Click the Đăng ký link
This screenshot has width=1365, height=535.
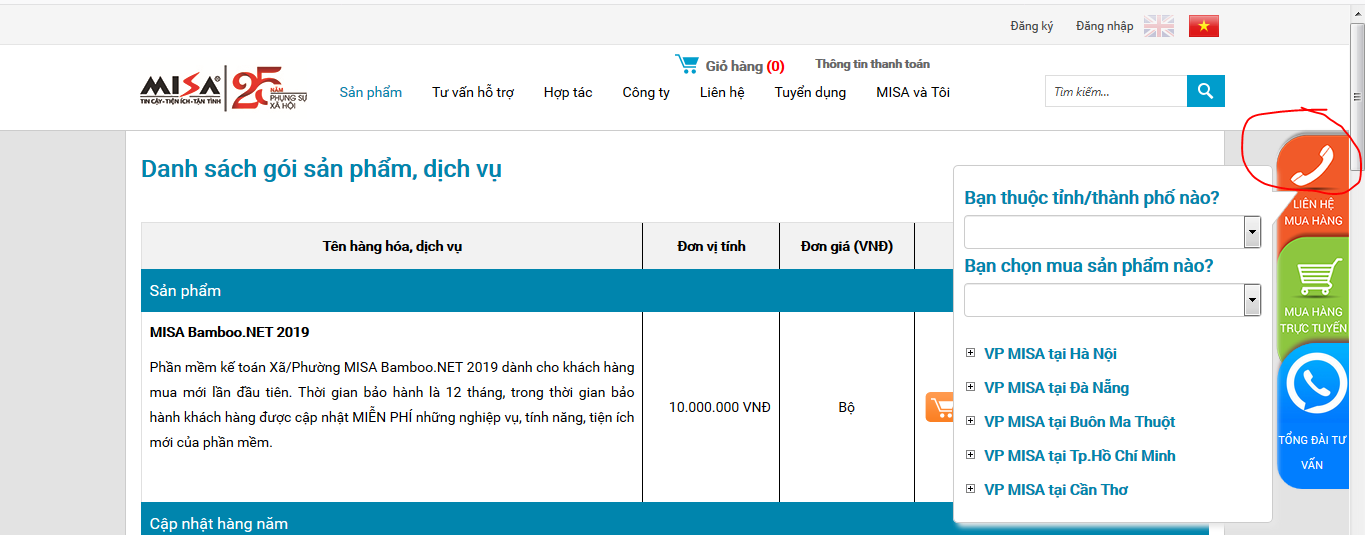pyautogui.click(x=1032, y=26)
